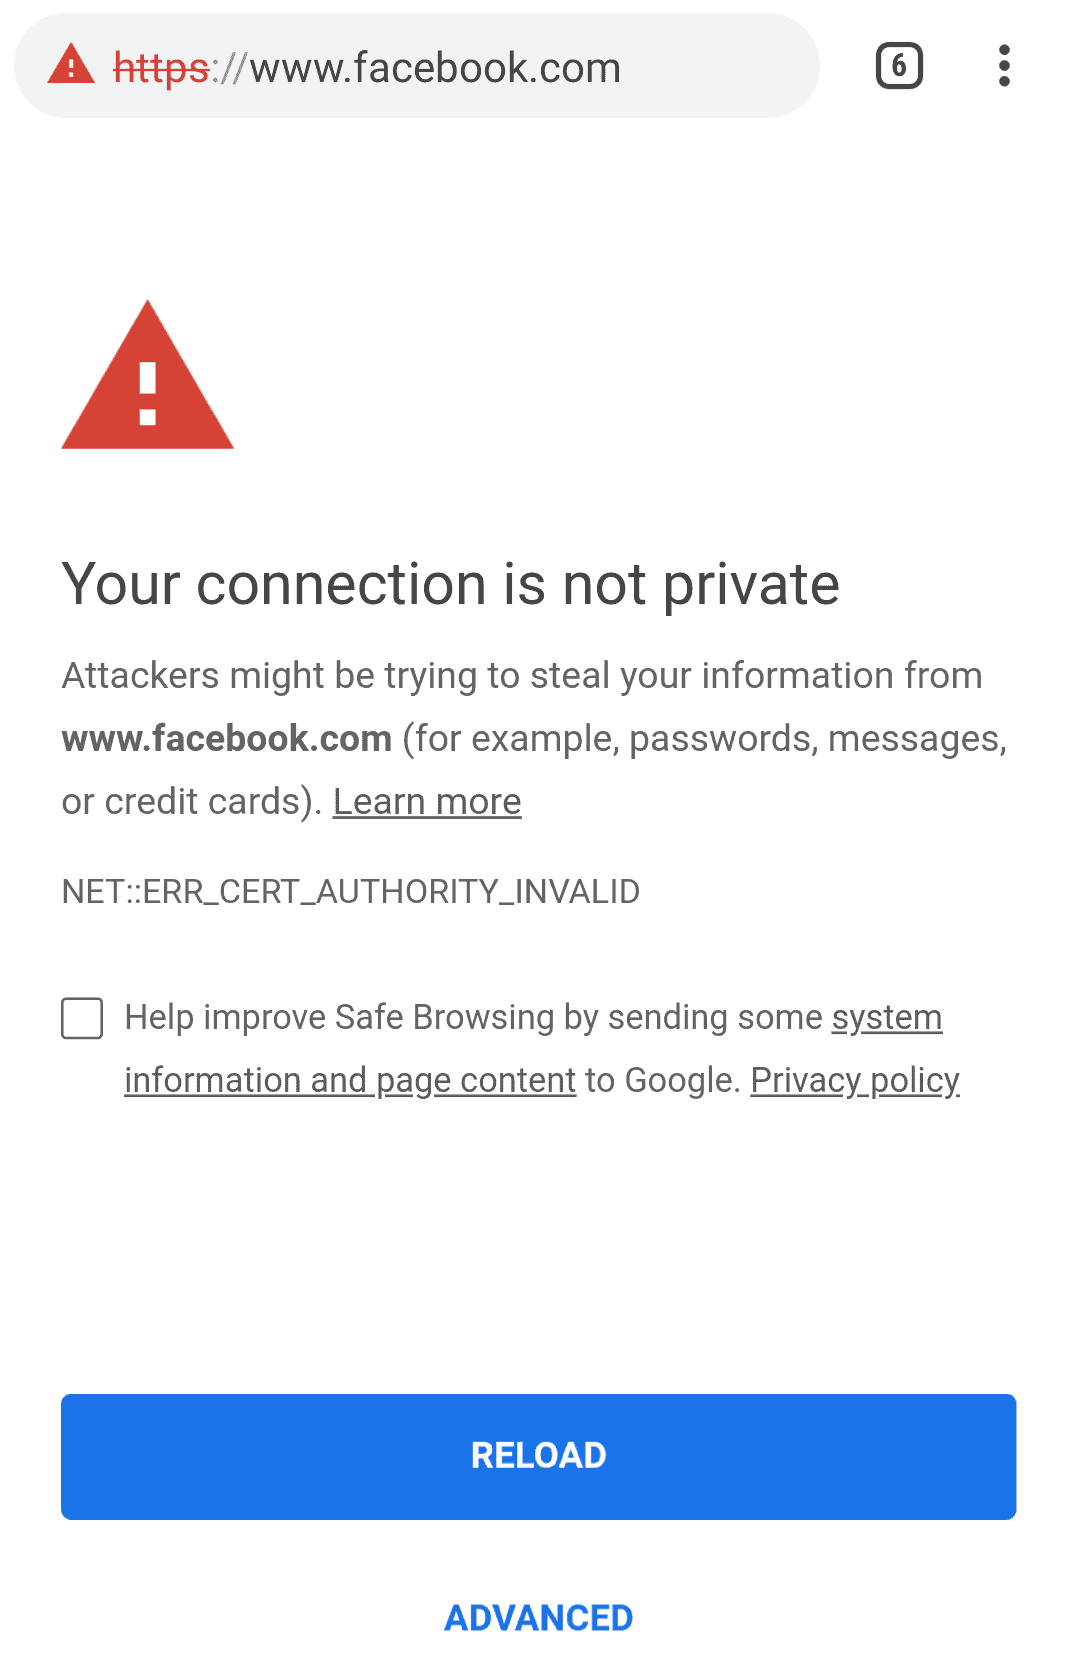Viewport: 1075px width, 1673px height.
Task: View connection details via the address bar warning badge
Action: point(71,64)
